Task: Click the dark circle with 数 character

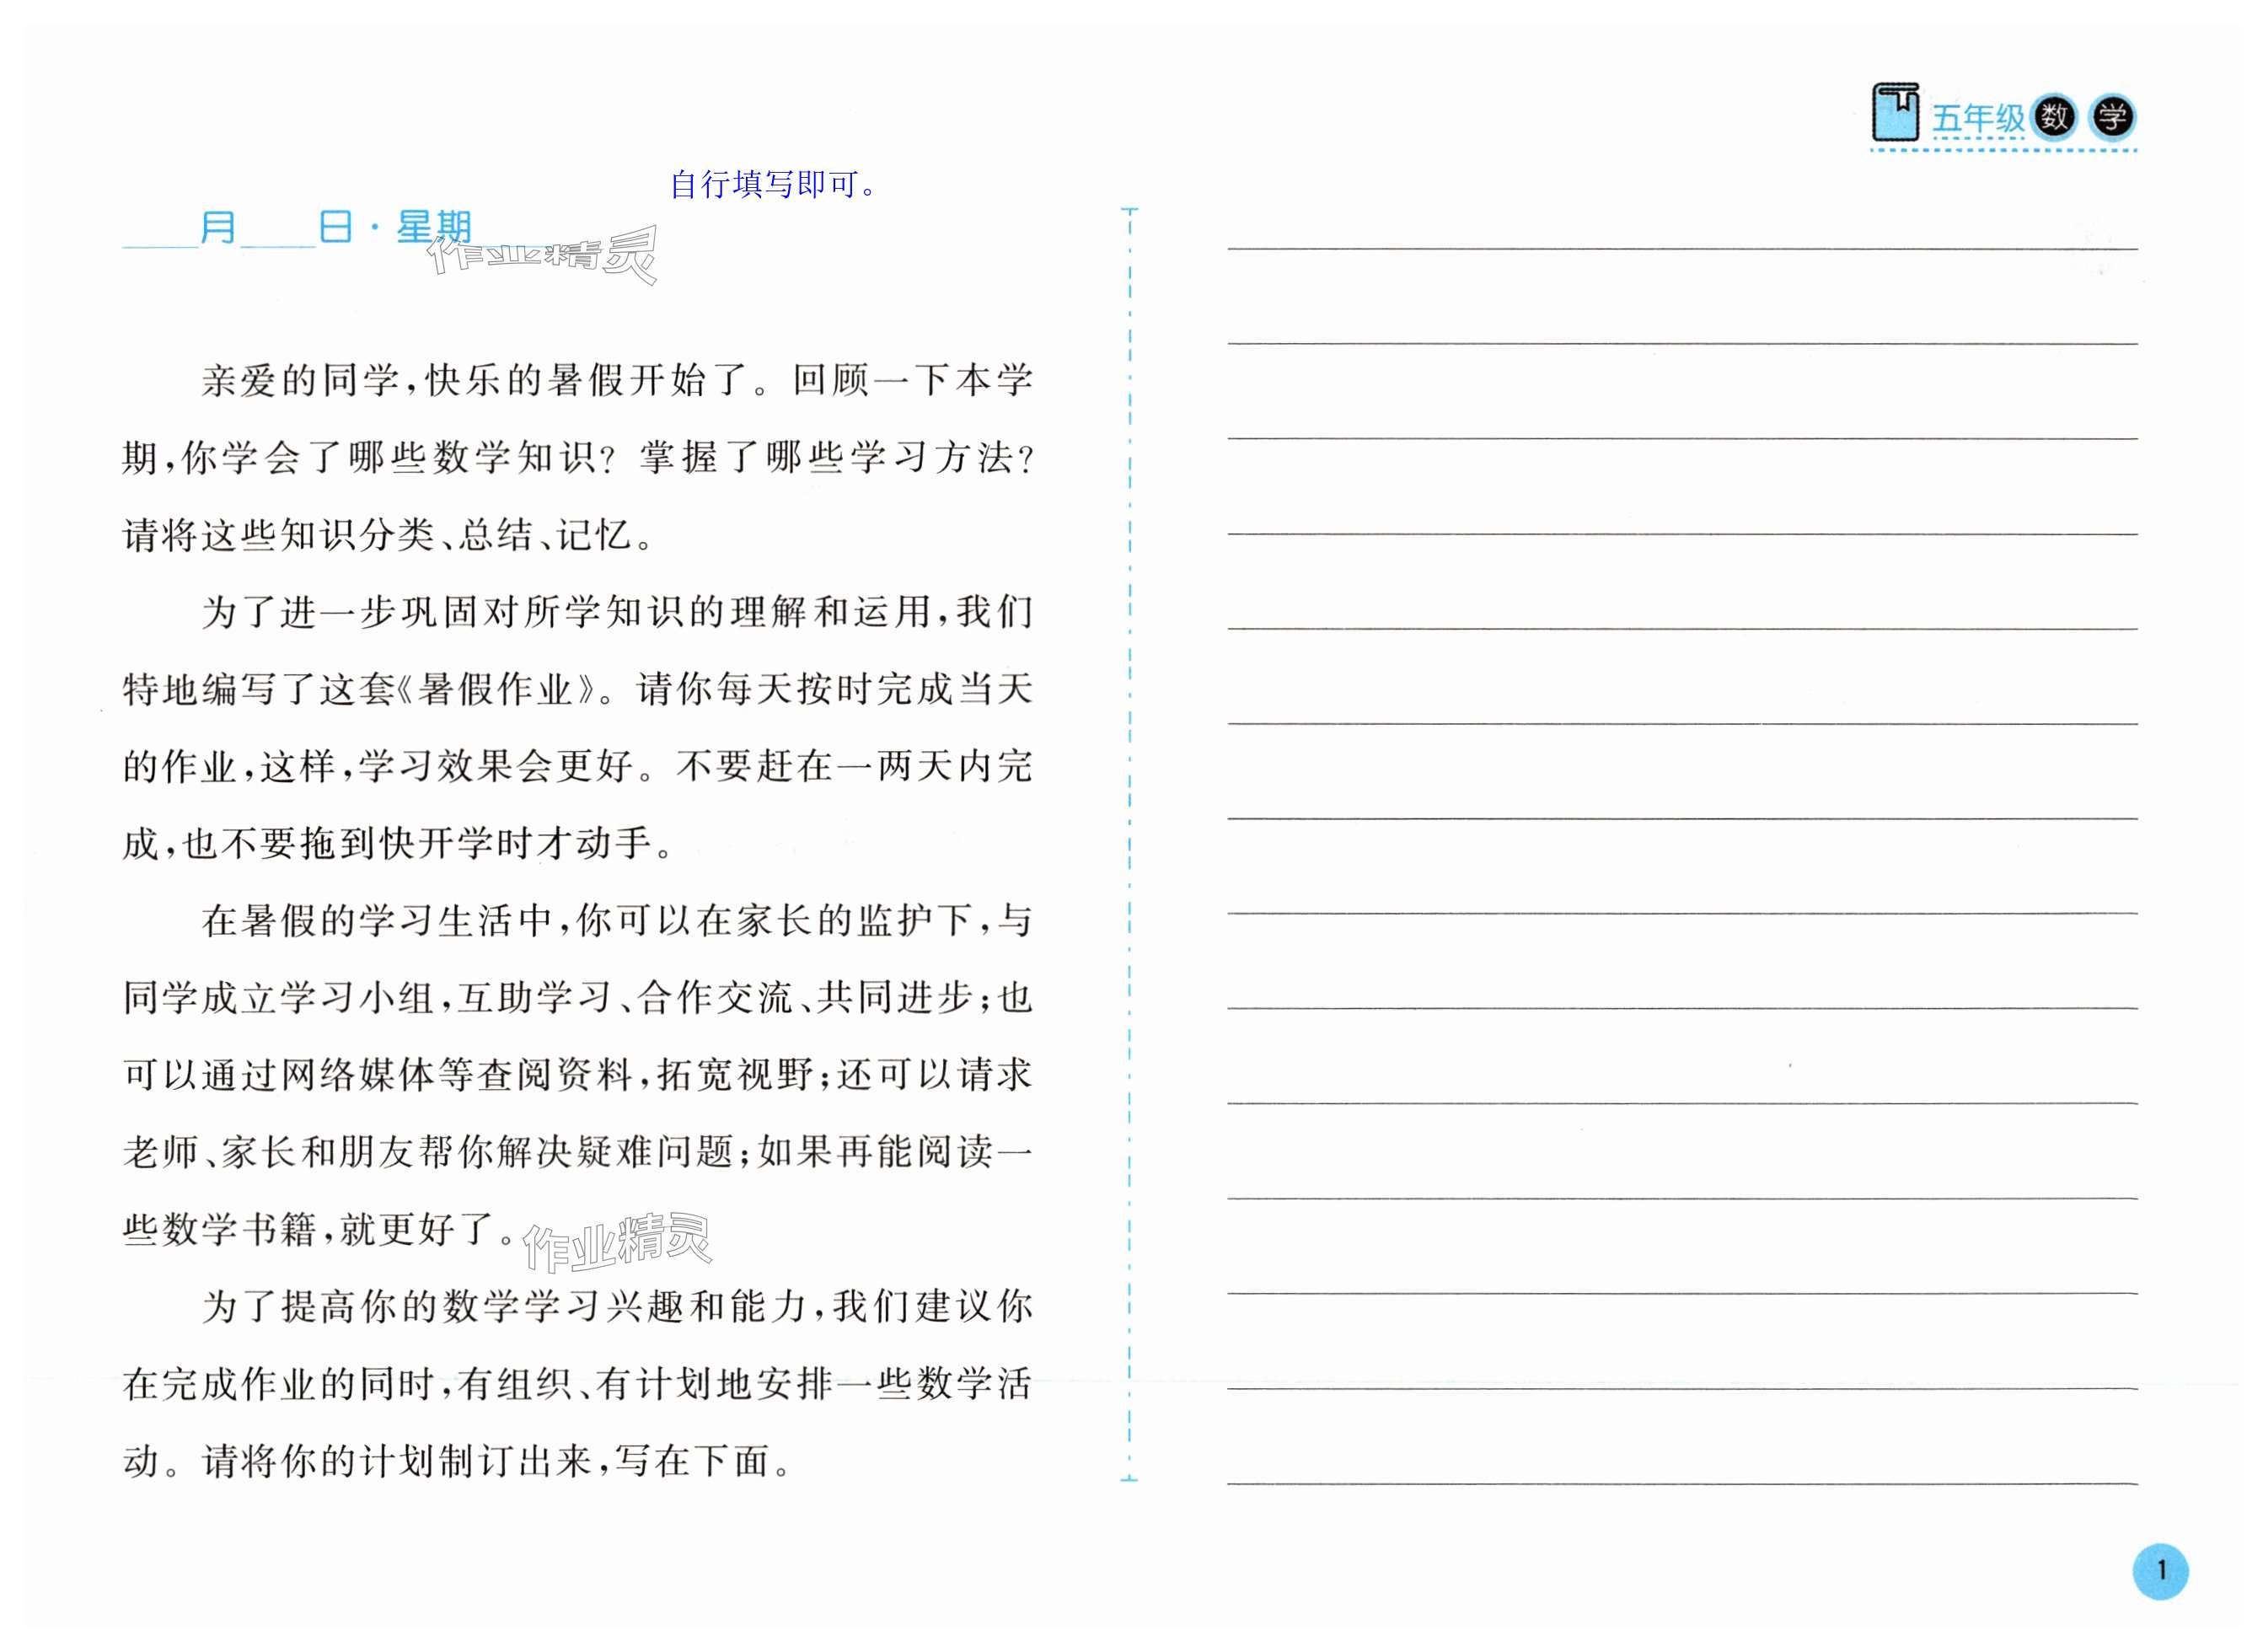Action: pos(2055,118)
